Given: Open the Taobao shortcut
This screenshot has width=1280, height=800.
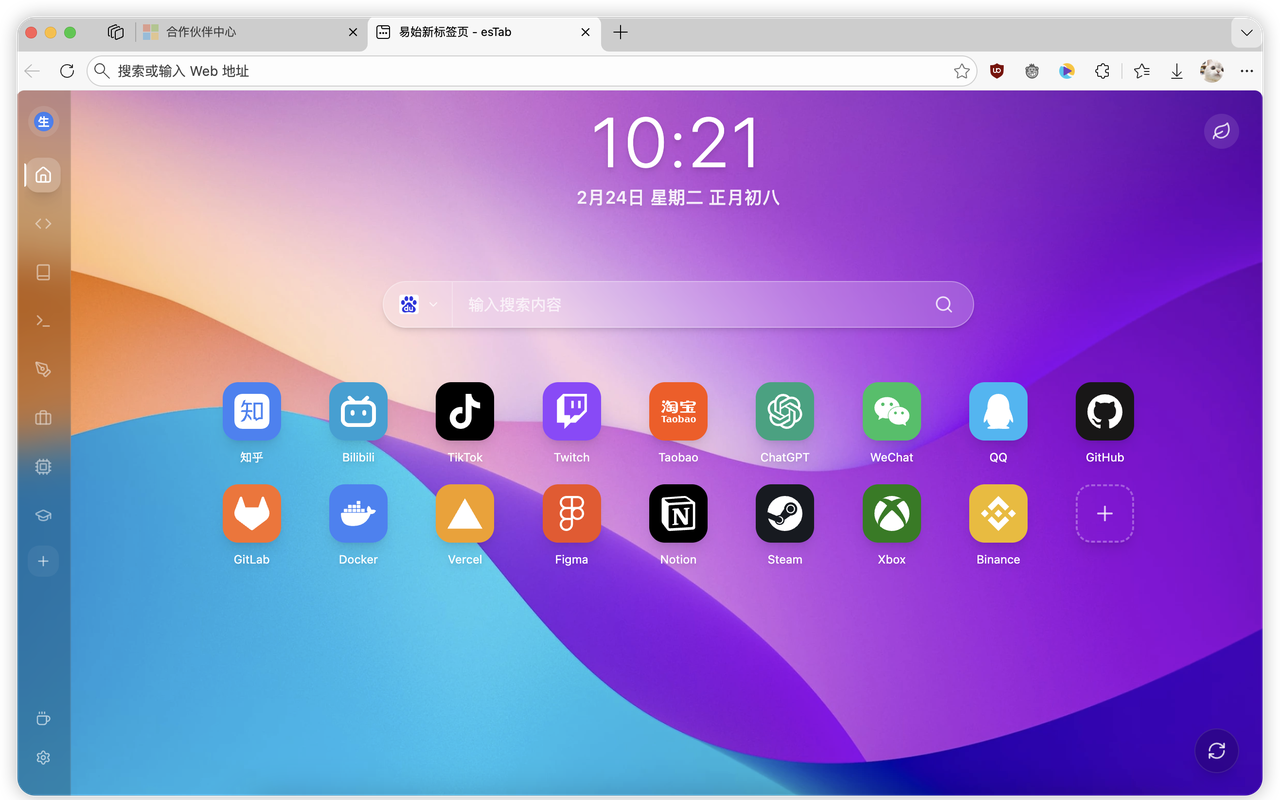Looking at the screenshot, I should 678,411.
